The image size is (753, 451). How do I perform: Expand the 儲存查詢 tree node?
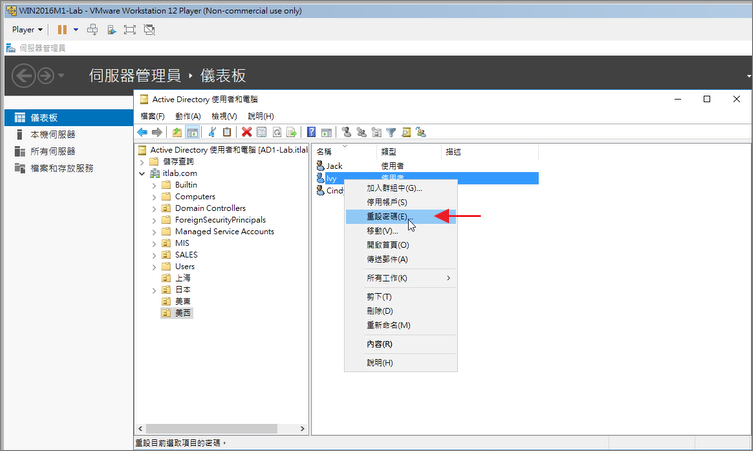coord(142,162)
